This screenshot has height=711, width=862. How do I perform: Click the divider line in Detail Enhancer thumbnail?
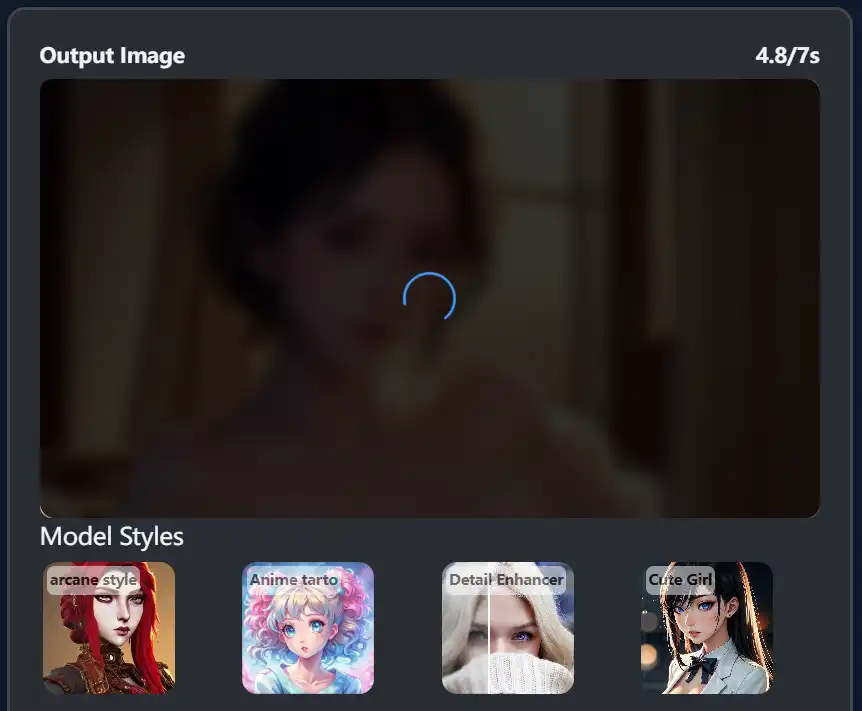[488, 640]
